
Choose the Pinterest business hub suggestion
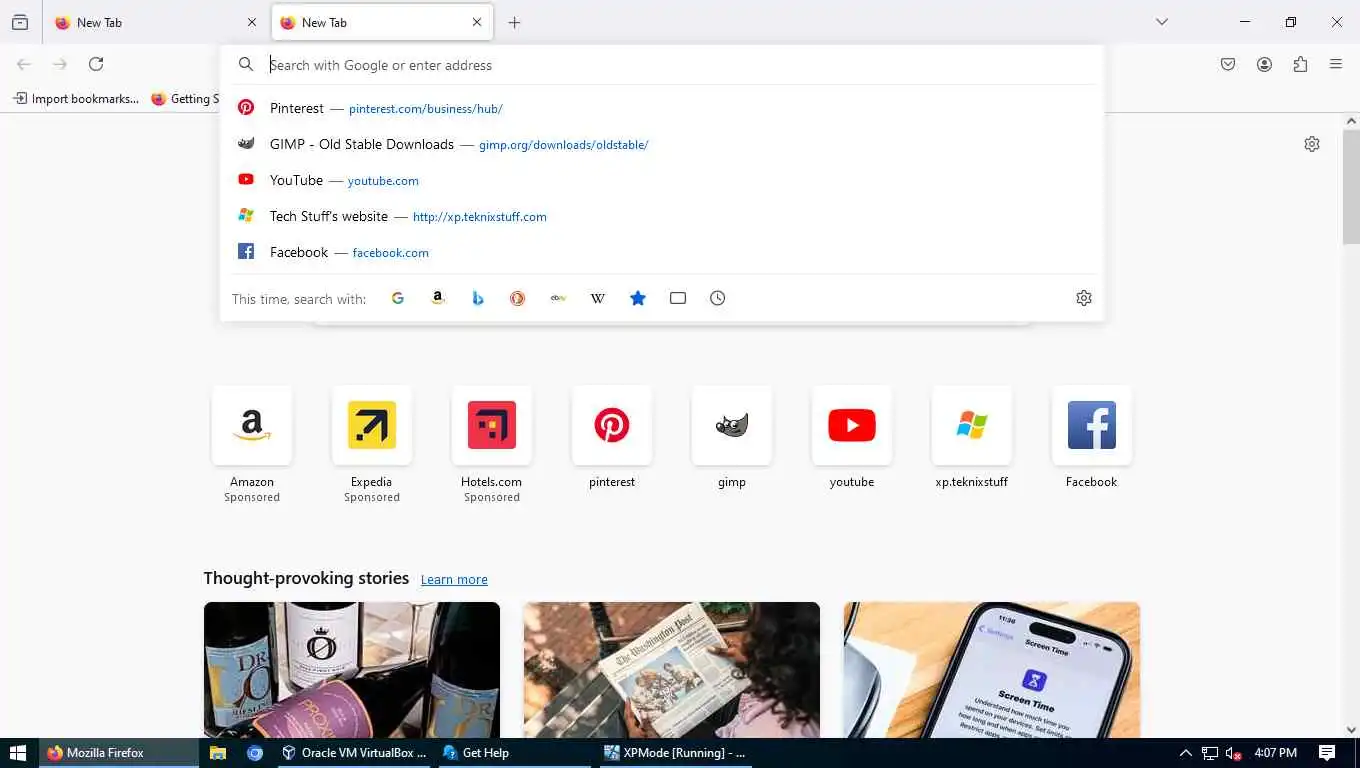662,108
